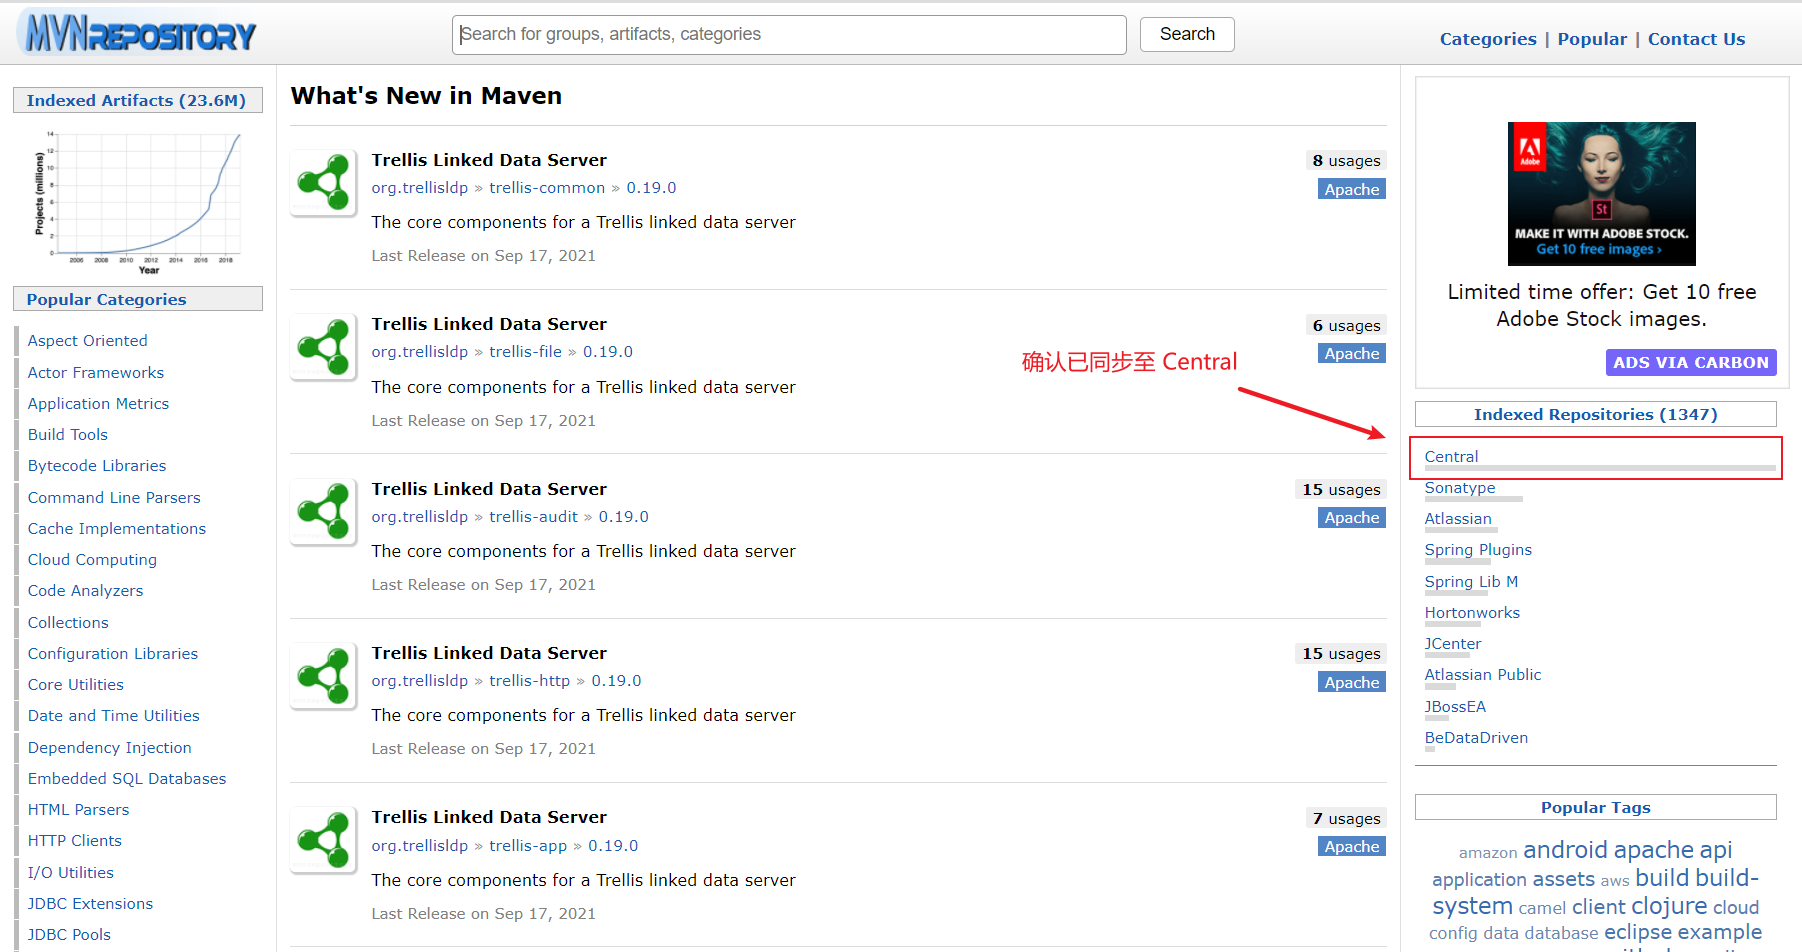Screen dimensions: 1802x952
Task: Click the trellis-app artifact icon
Action: click(324, 840)
